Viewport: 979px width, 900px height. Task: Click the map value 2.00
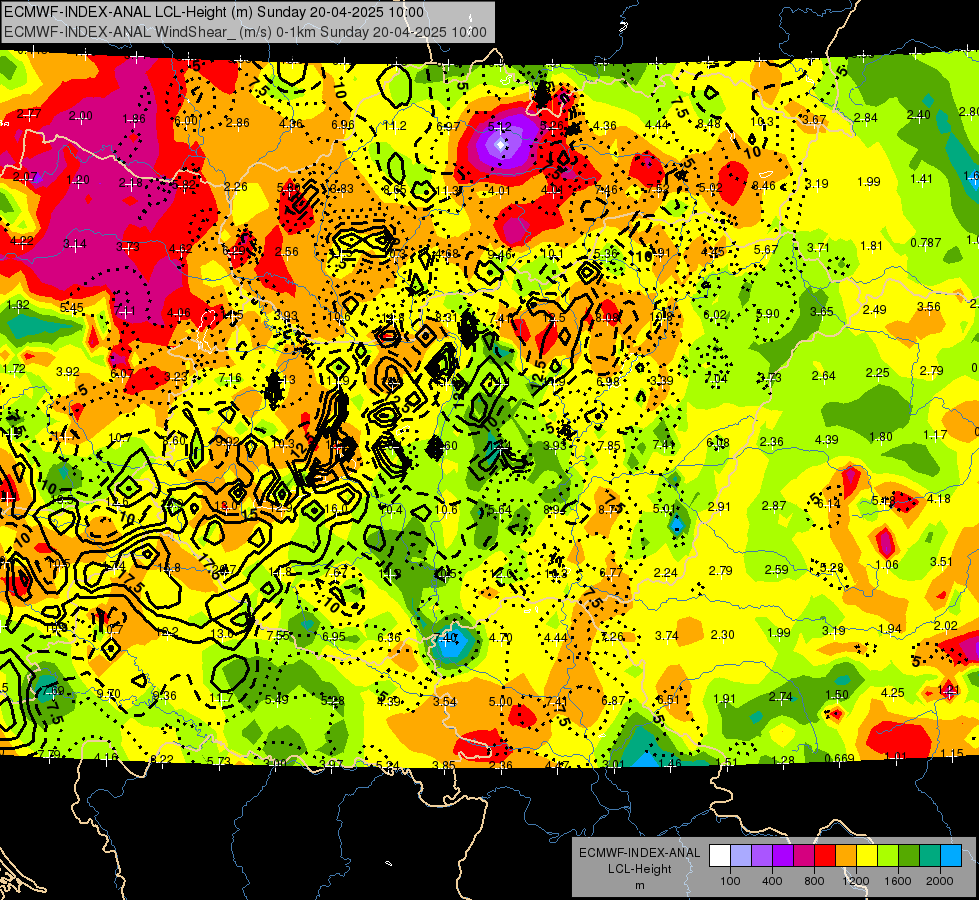(81, 116)
